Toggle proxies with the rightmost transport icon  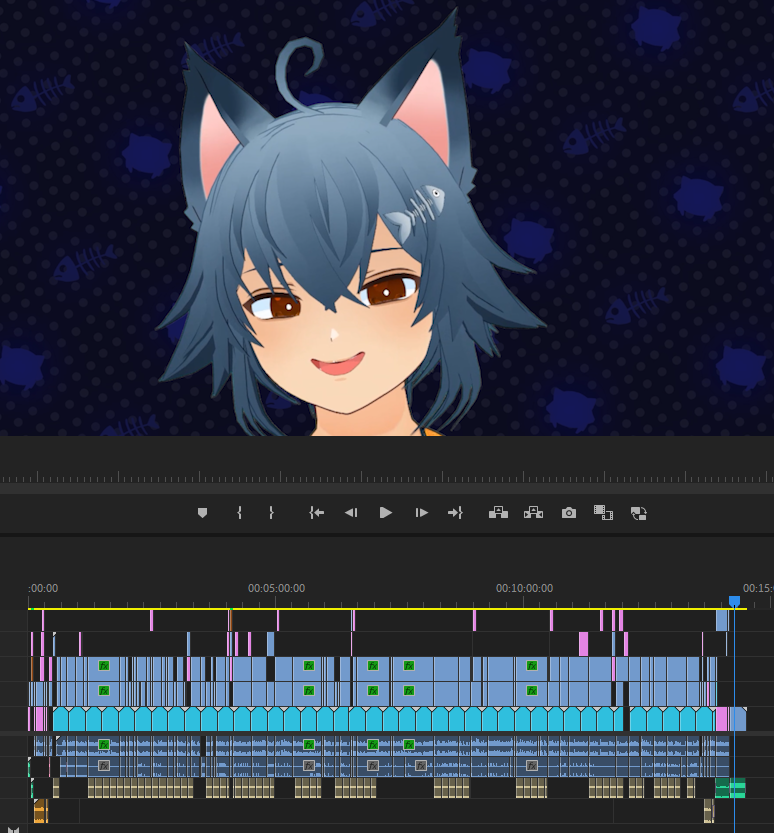[639, 513]
